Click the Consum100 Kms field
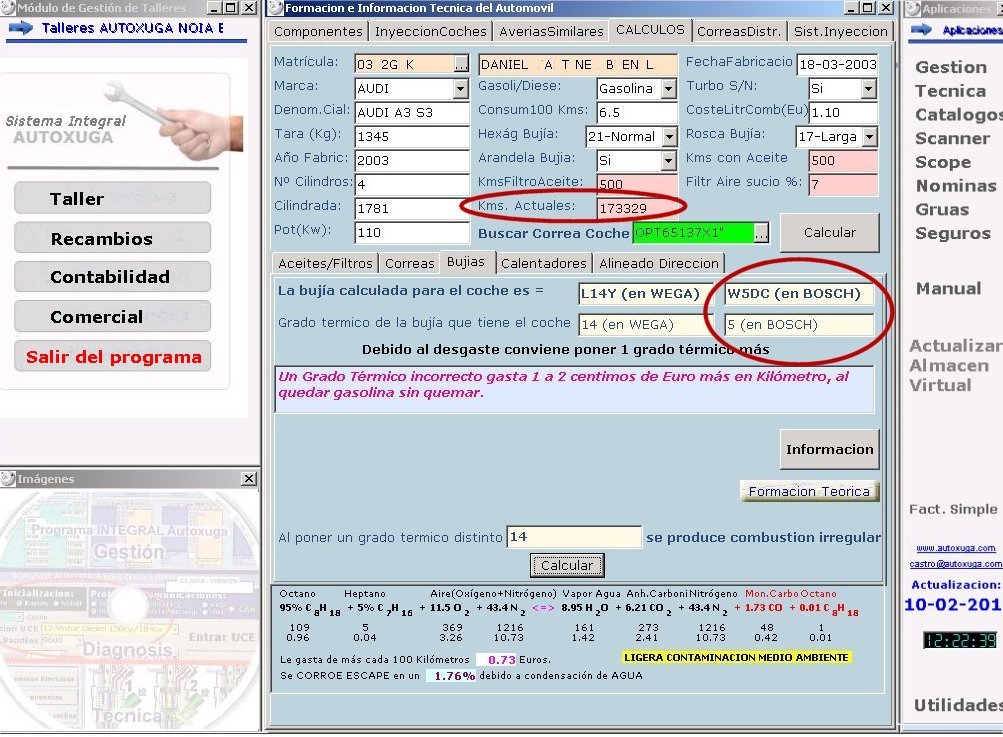 636,113
